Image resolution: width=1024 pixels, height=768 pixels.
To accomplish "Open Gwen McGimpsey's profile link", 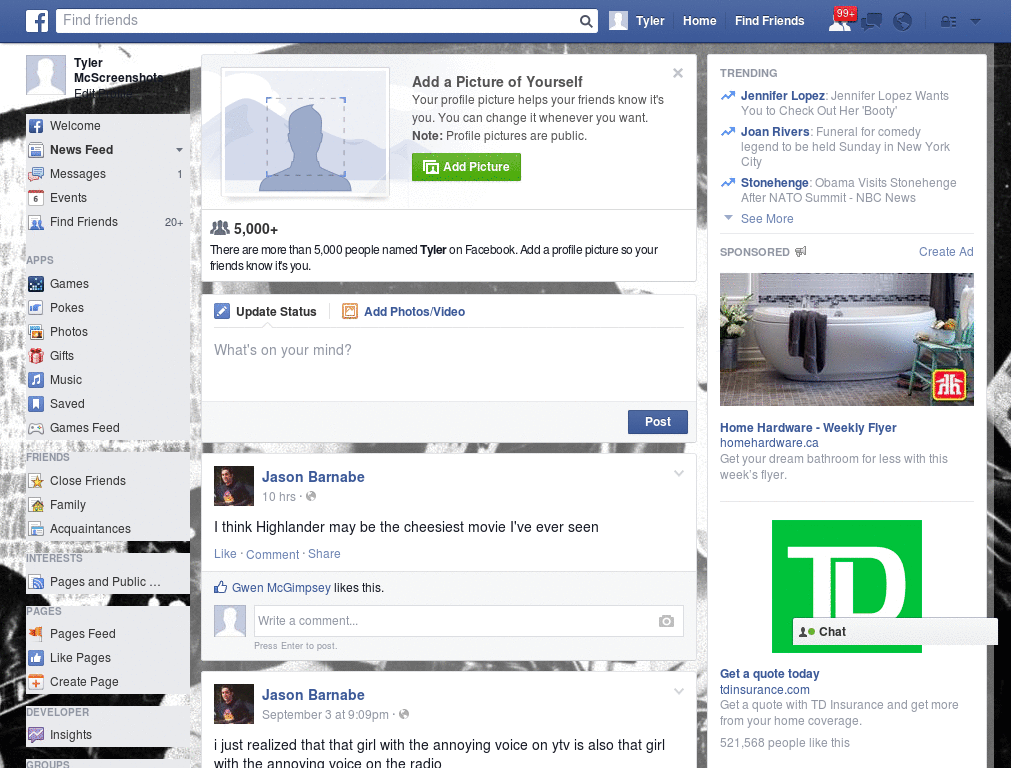I will coord(281,588).
